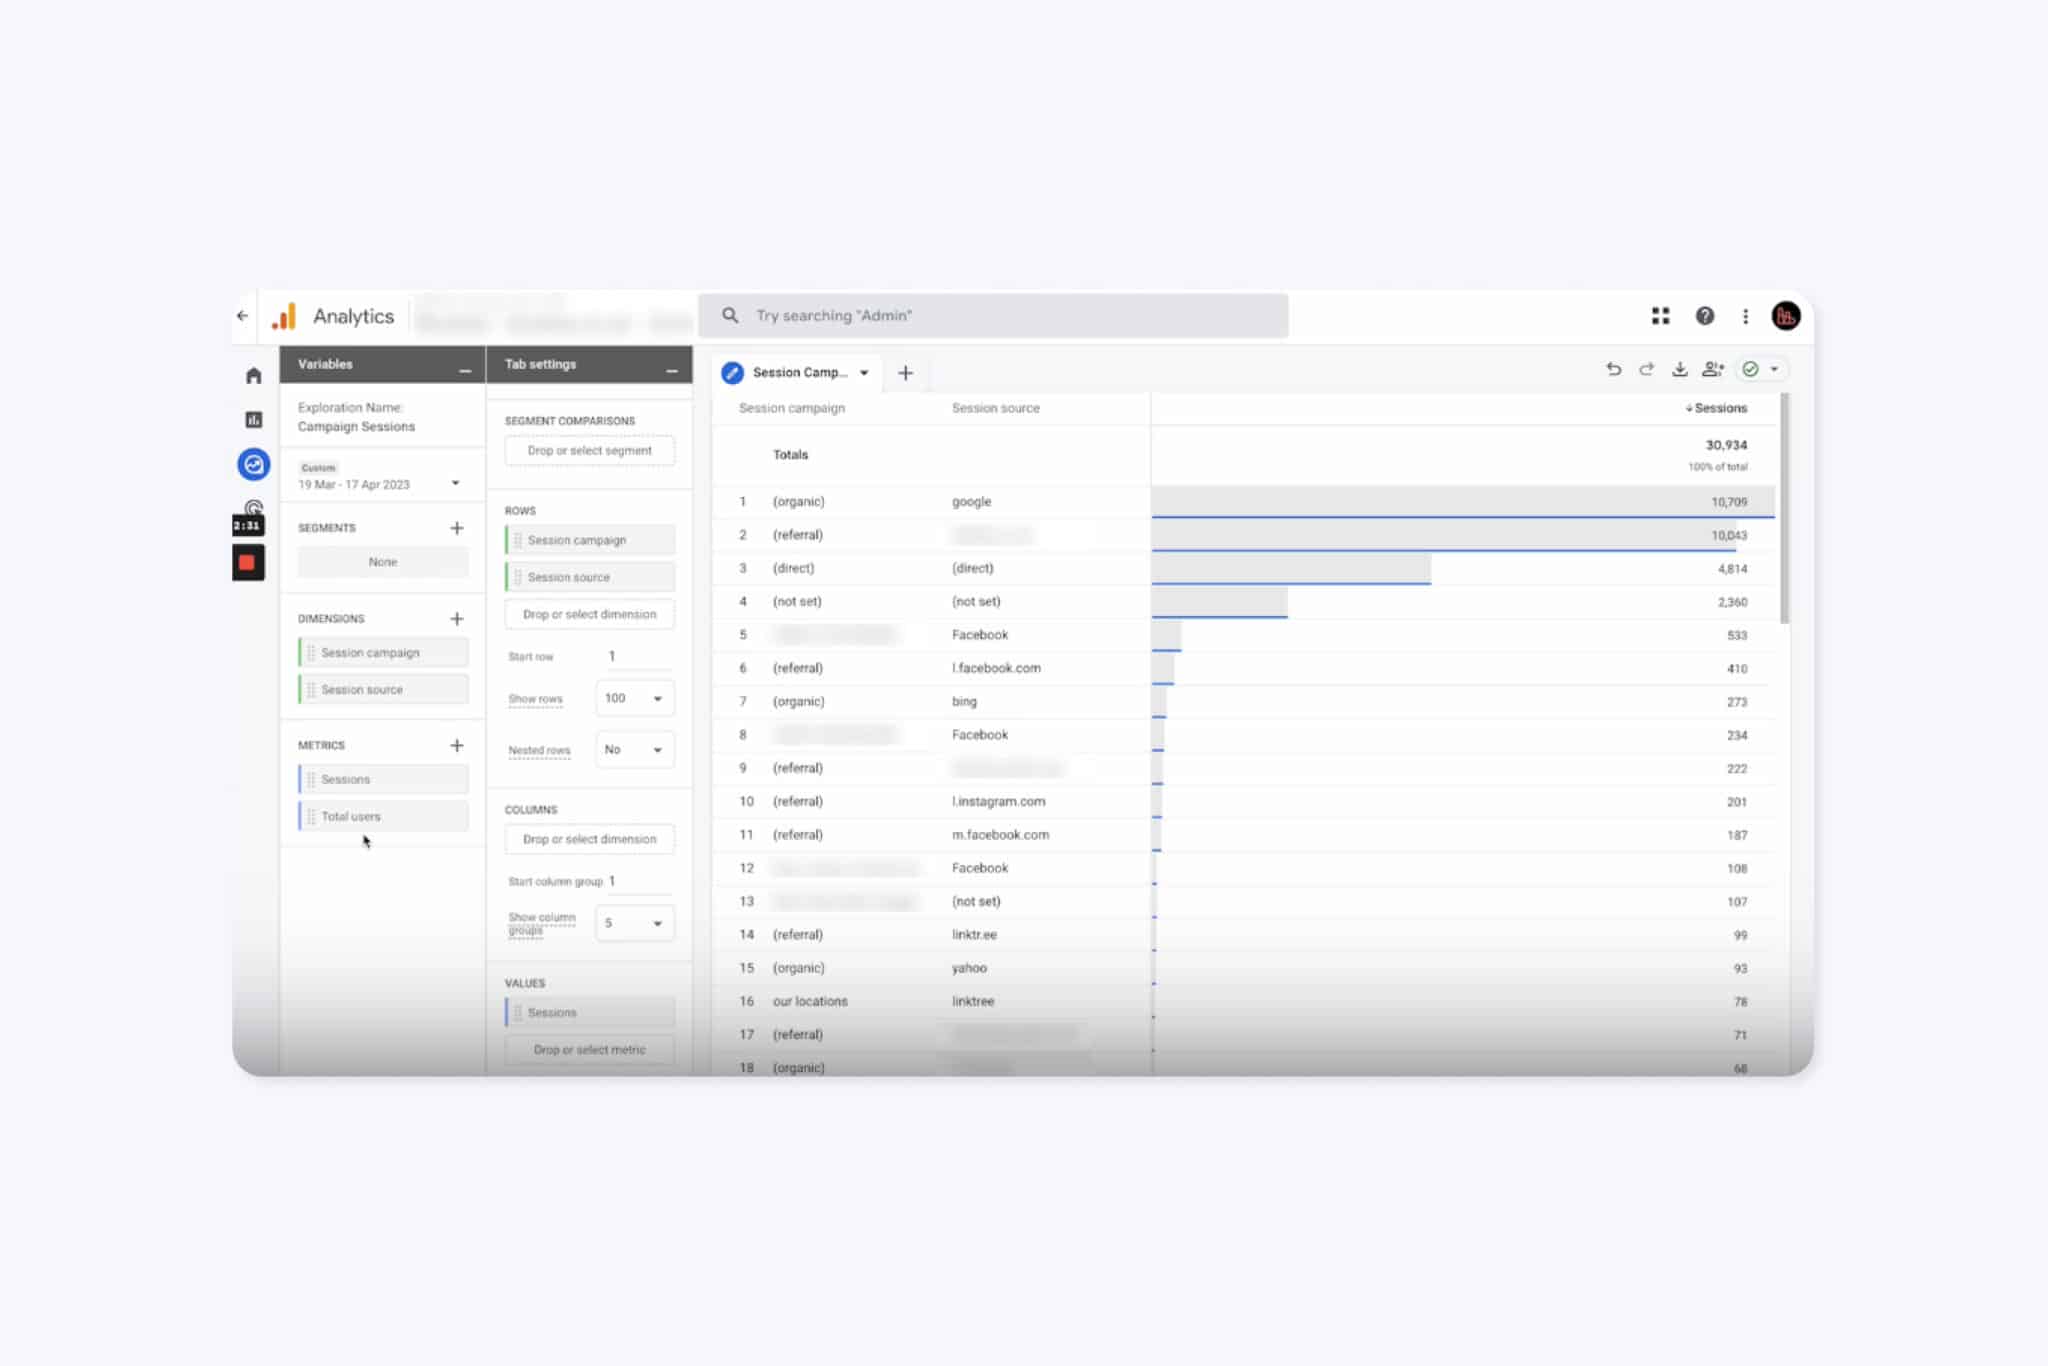This screenshot has width=2048, height=1366.
Task: Click the Home icon in left sidebar
Action: pos(253,376)
